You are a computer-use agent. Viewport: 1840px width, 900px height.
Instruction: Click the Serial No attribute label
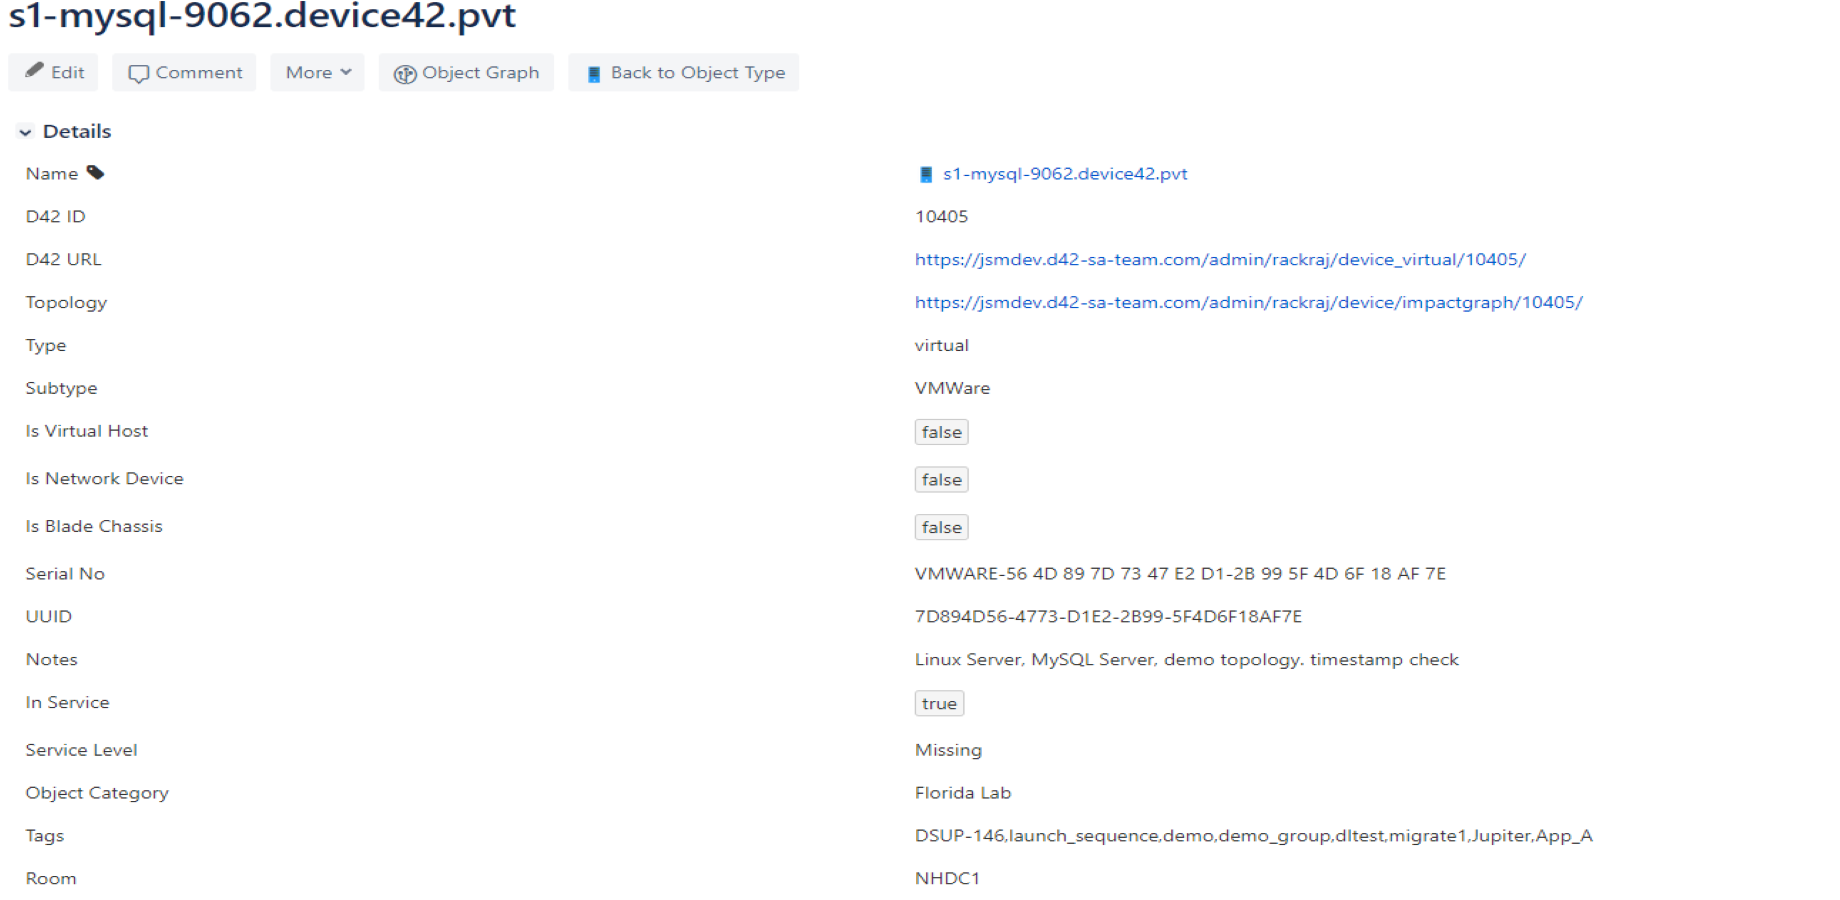click(x=65, y=573)
